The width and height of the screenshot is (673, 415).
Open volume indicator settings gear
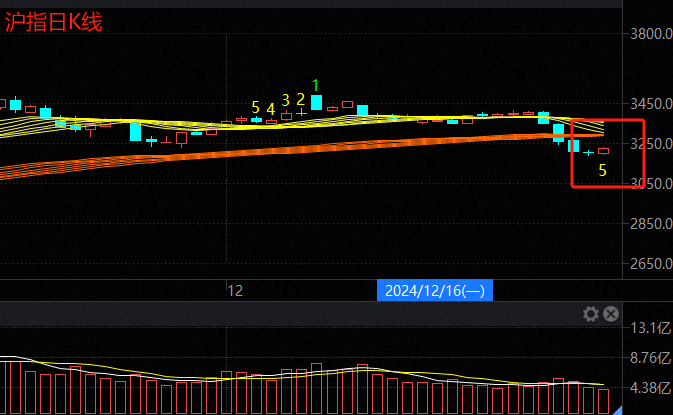click(591, 314)
